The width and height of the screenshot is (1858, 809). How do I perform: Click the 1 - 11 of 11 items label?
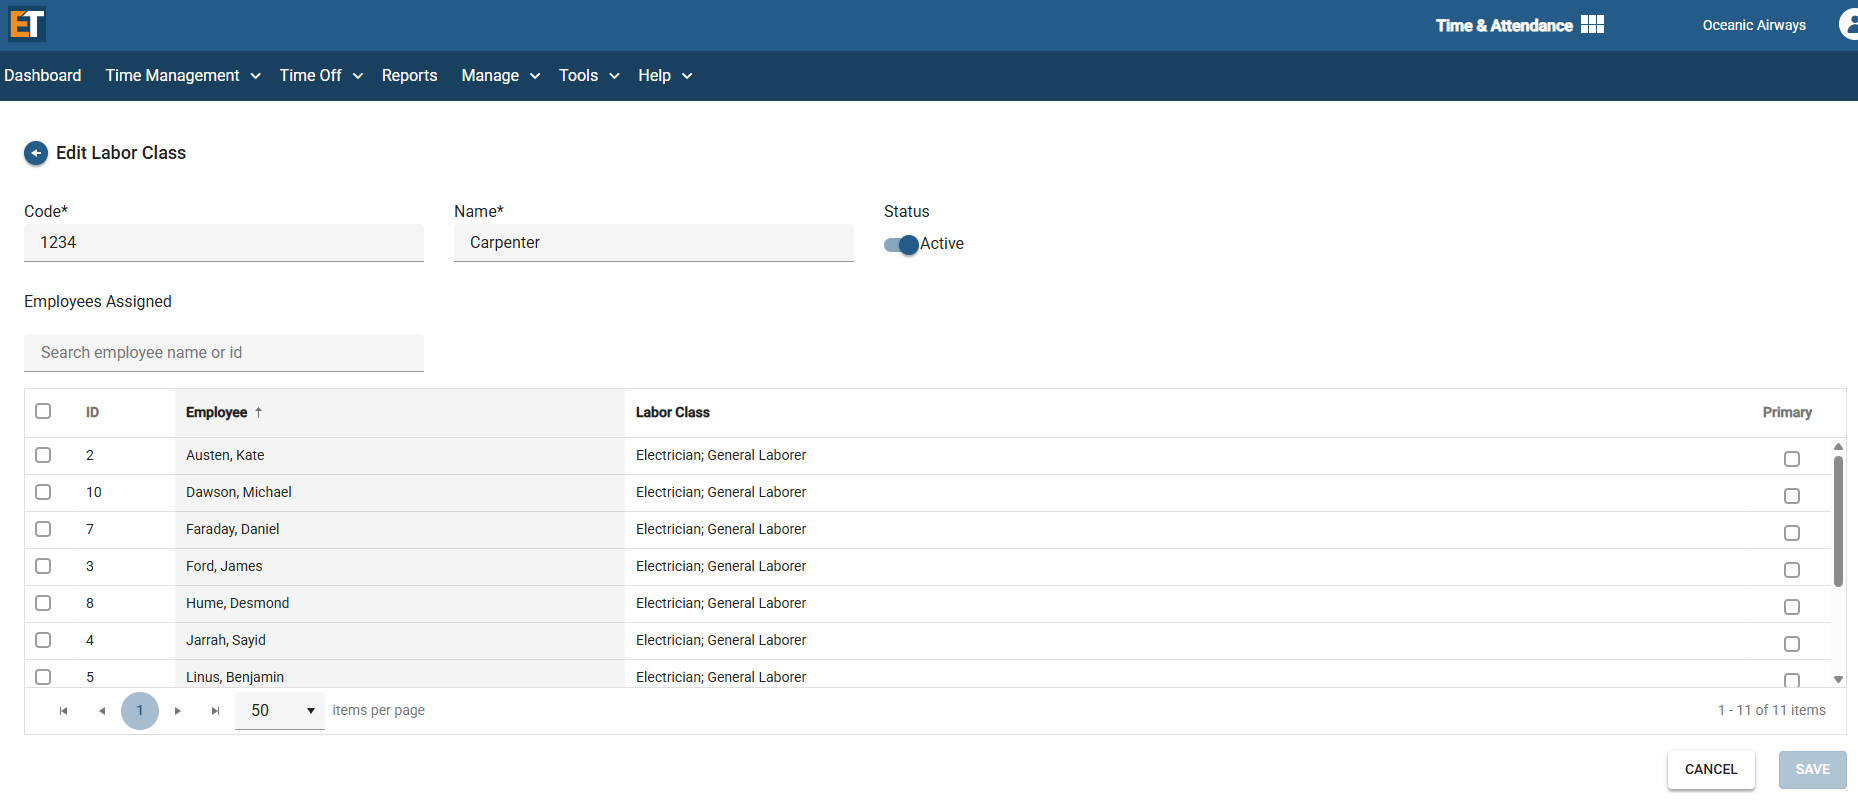point(1772,711)
